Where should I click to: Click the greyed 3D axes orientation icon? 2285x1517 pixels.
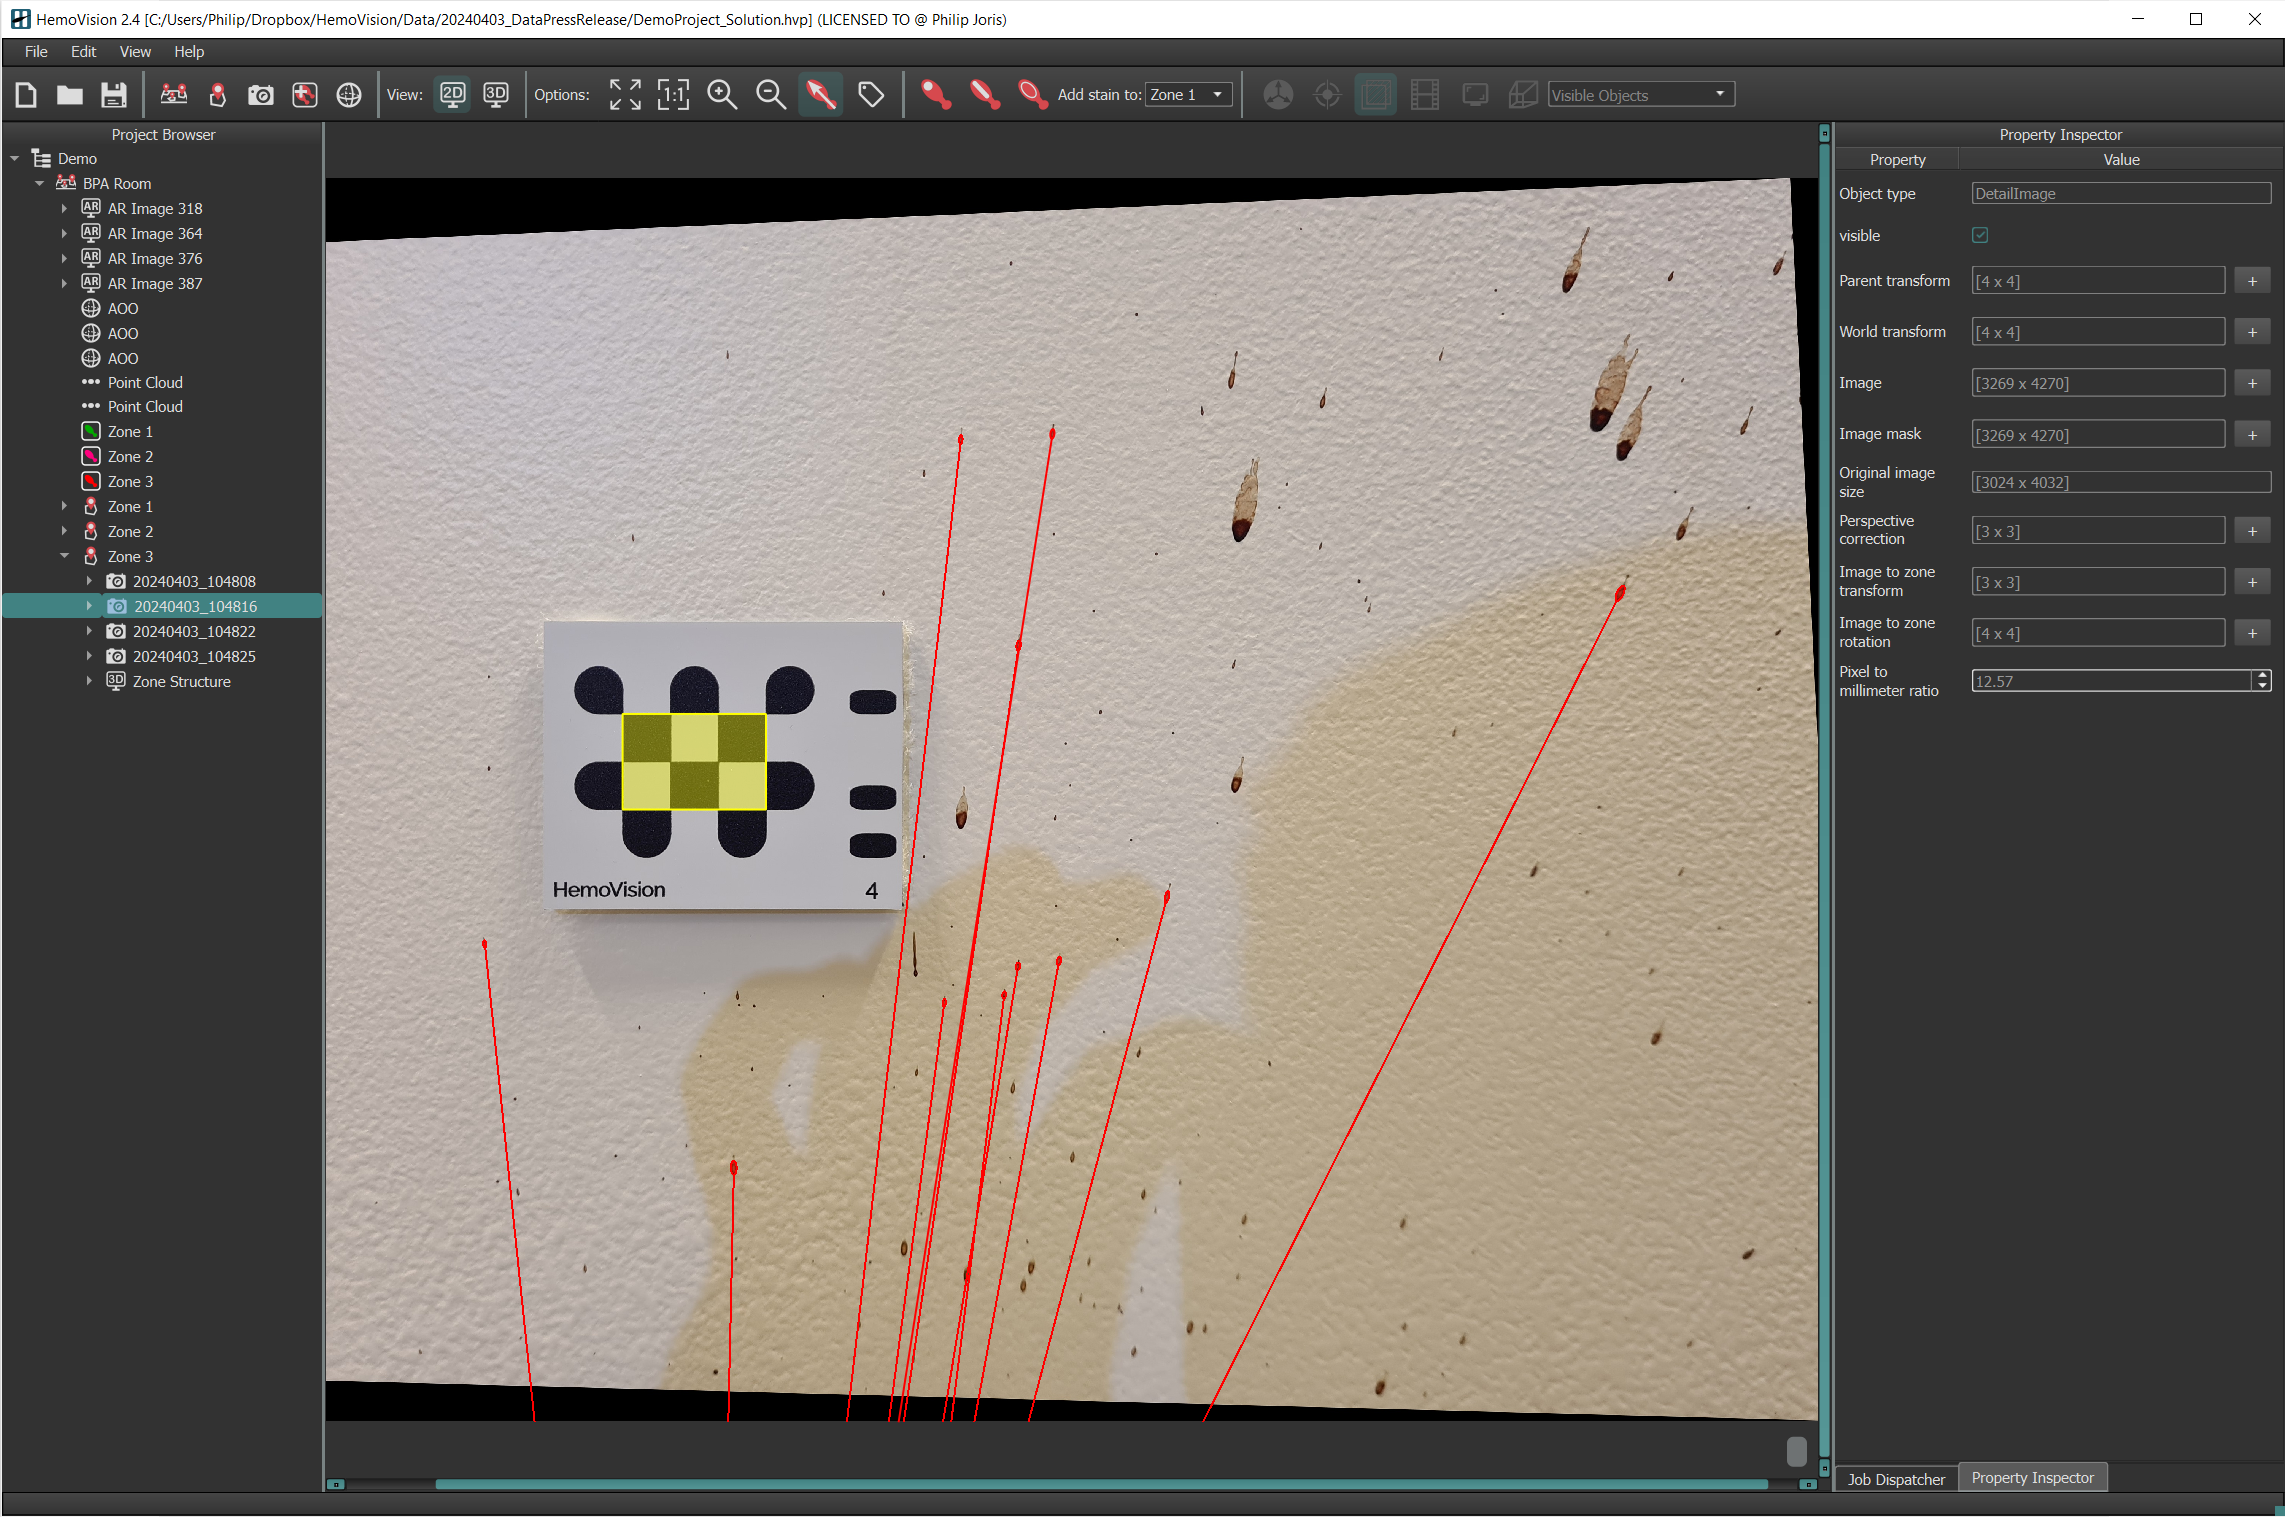(1278, 95)
